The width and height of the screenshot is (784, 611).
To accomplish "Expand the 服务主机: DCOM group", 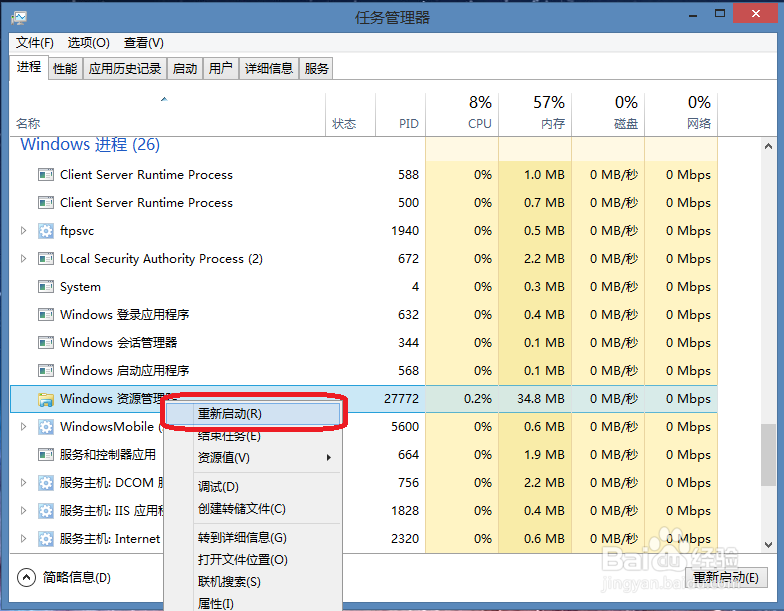I will pyautogui.click(x=23, y=482).
